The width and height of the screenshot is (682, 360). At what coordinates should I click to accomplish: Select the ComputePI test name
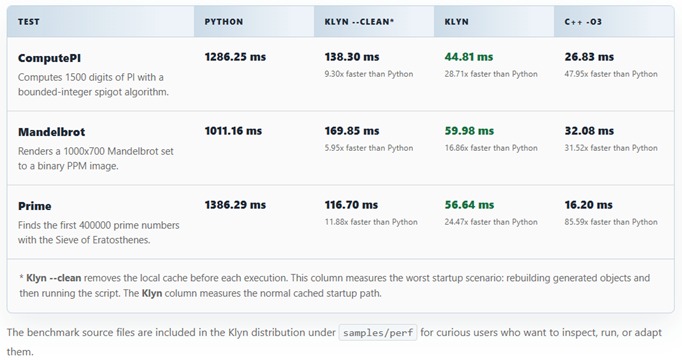tap(49, 58)
